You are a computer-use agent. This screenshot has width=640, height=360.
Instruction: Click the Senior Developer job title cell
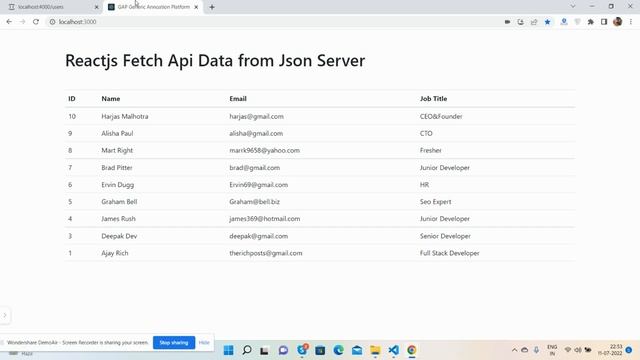[x=445, y=236]
